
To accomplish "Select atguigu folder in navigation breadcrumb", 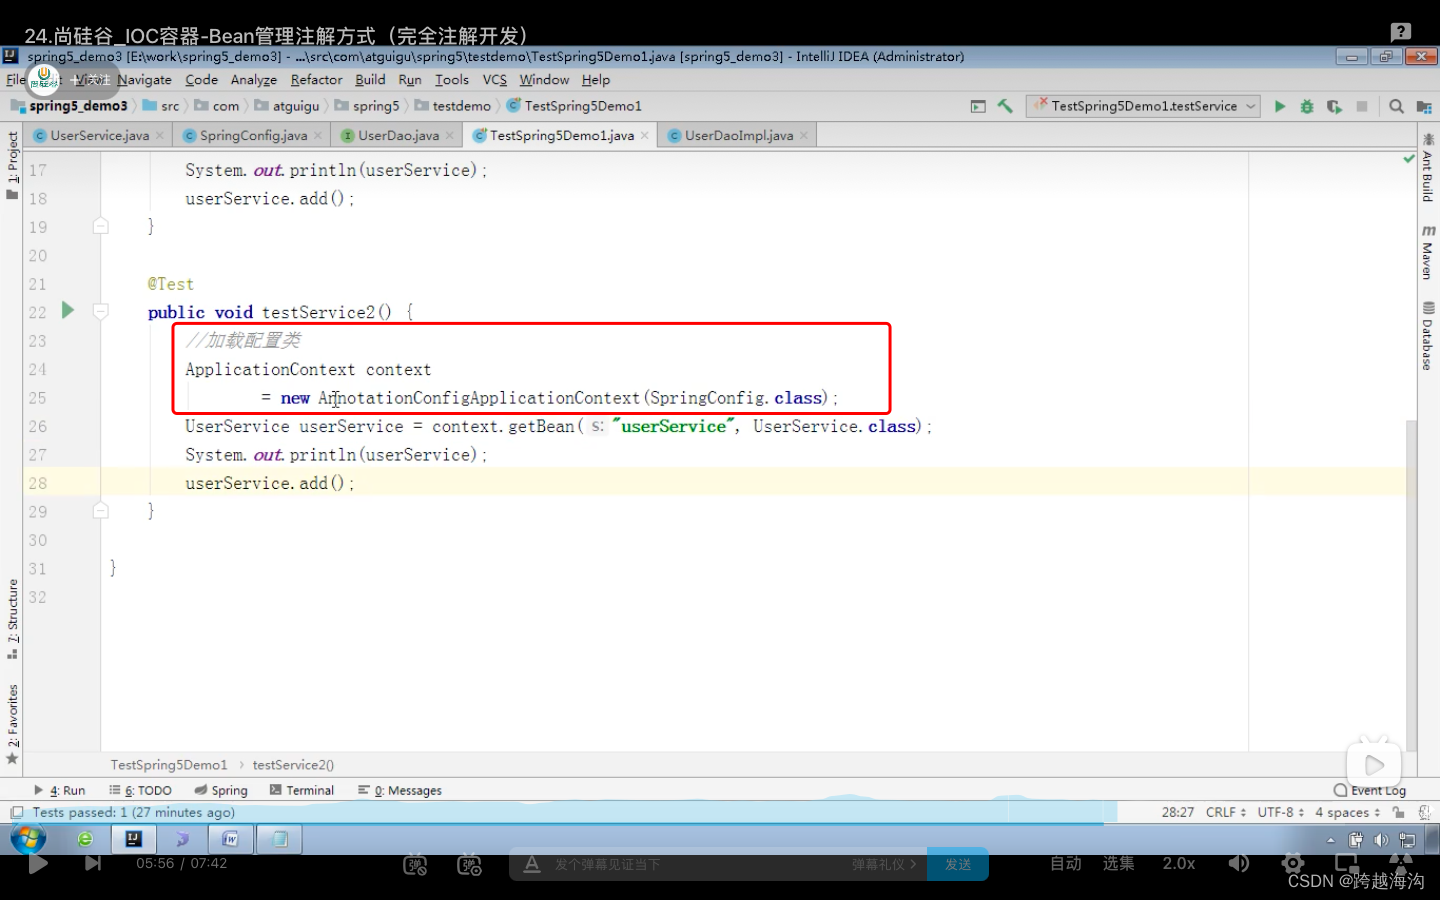I will point(287,106).
